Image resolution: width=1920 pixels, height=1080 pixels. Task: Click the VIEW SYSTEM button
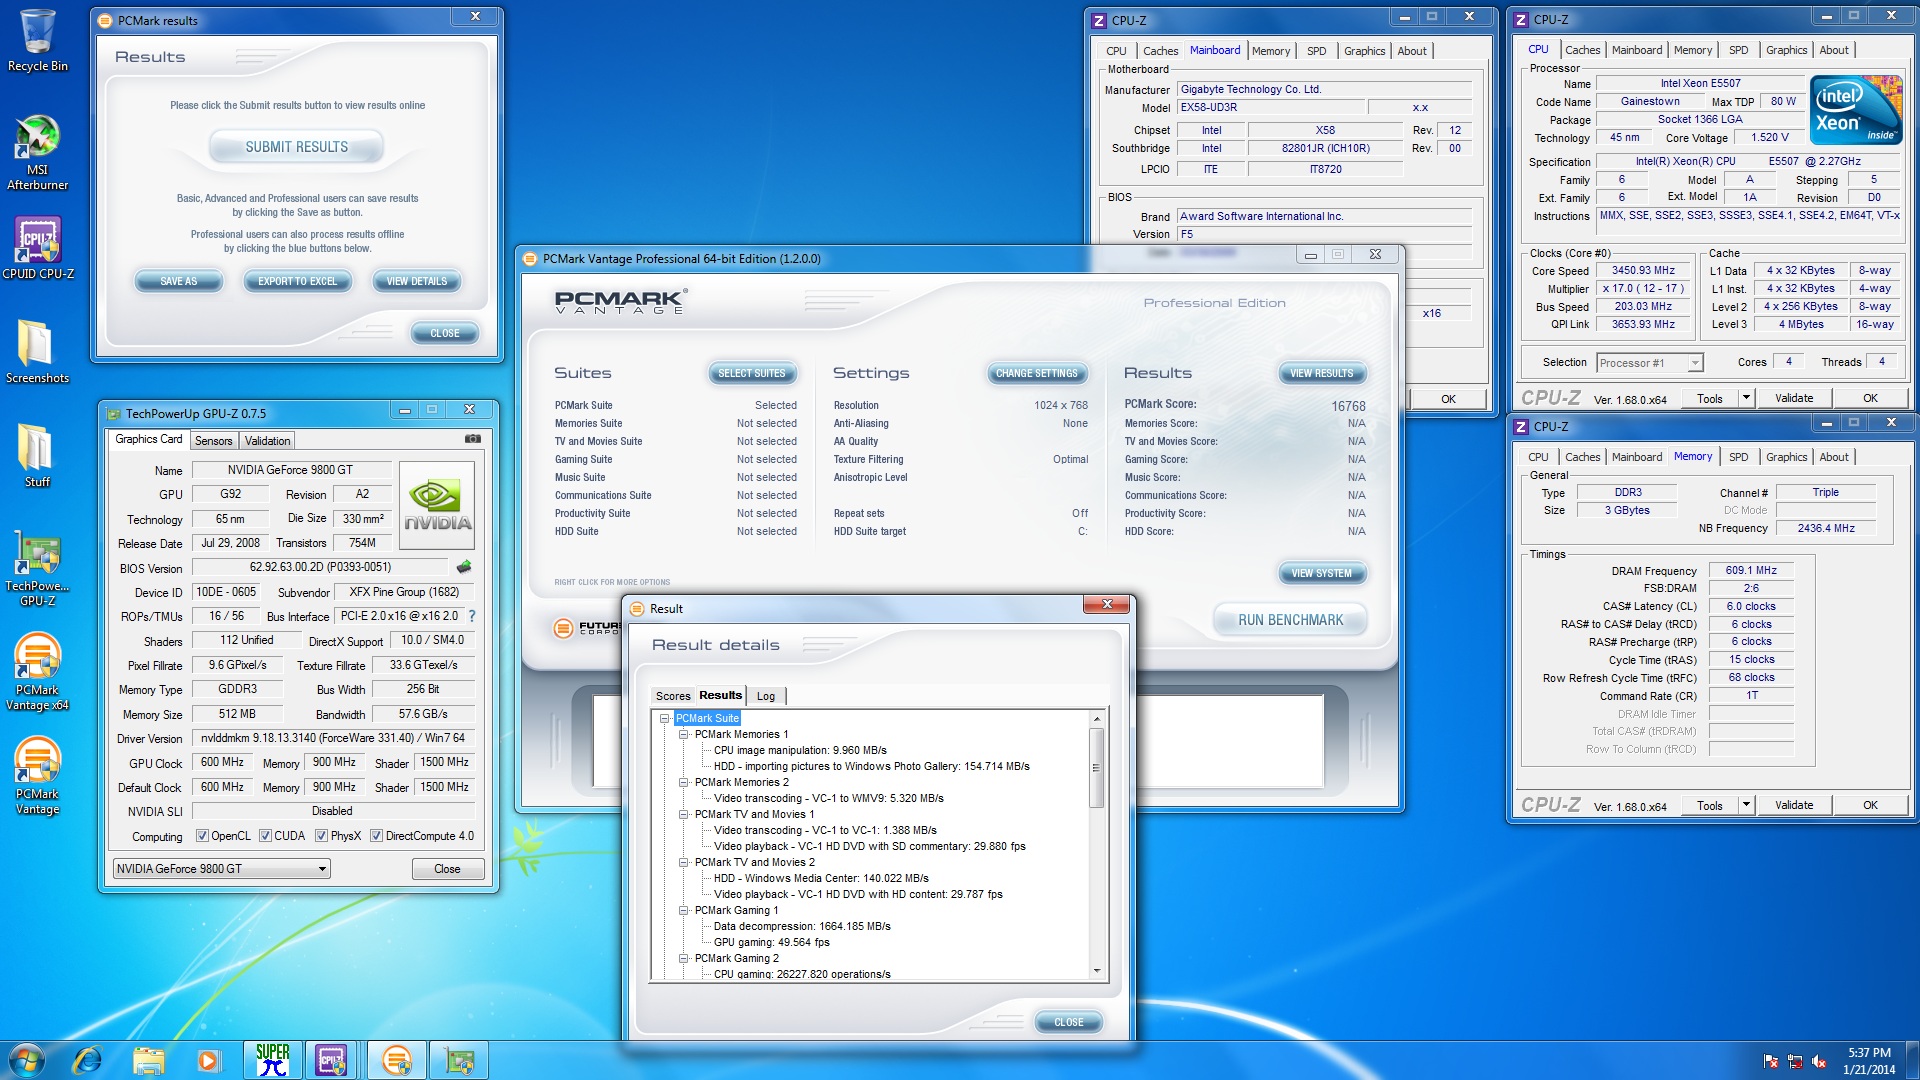(1321, 573)
